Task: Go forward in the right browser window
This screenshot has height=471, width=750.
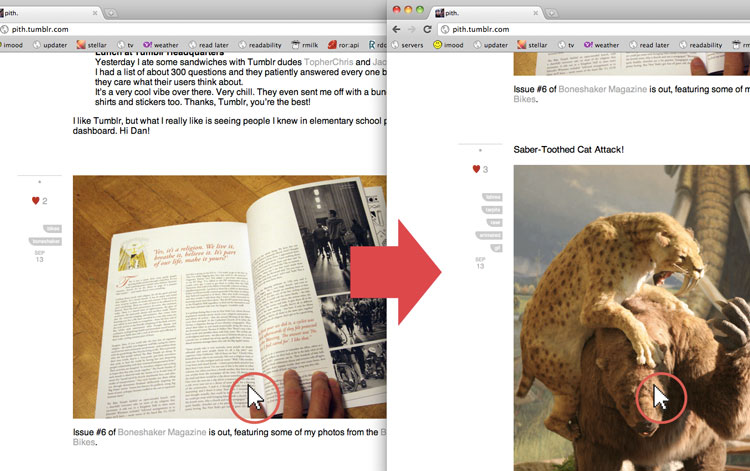Action: pyautogui.click(x=411, y=29)
